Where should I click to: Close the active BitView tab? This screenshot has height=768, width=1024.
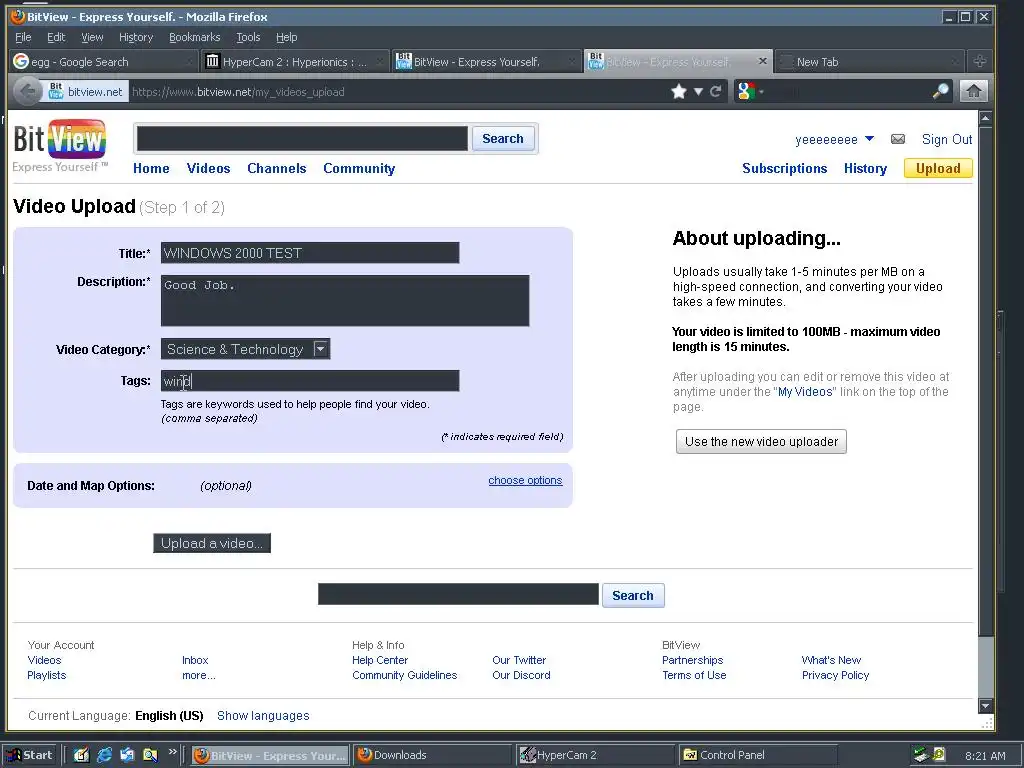762,61
